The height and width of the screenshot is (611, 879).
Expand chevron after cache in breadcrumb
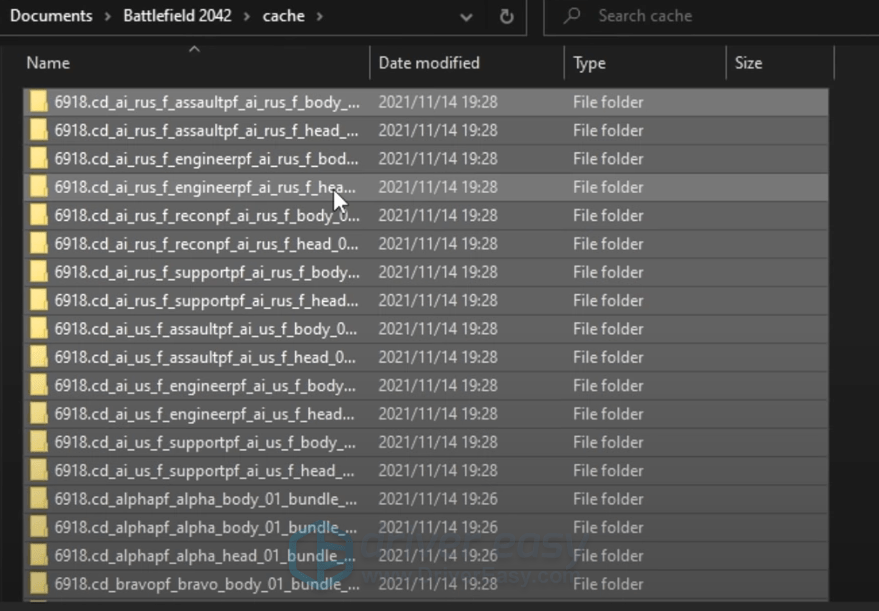(320, 16)
